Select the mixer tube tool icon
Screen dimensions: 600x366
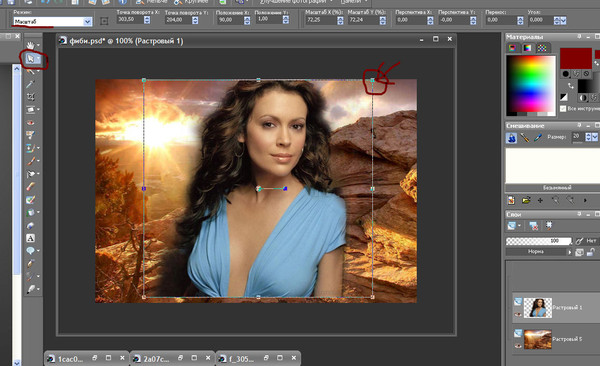[511, 137]
